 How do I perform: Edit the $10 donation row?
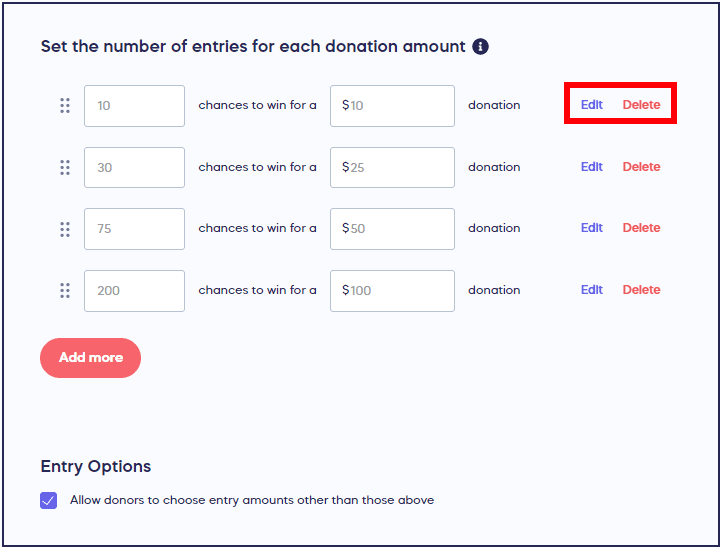coord(592,105)
